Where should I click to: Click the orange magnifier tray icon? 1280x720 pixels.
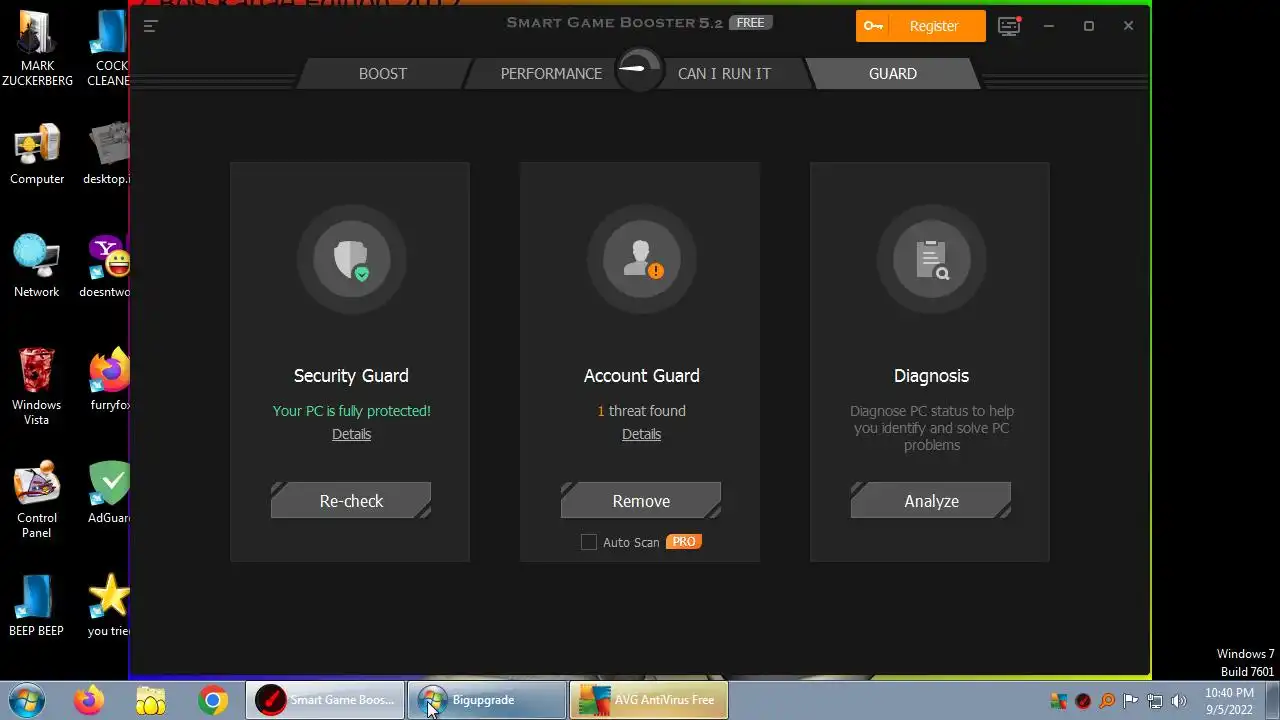(1106, 701)
